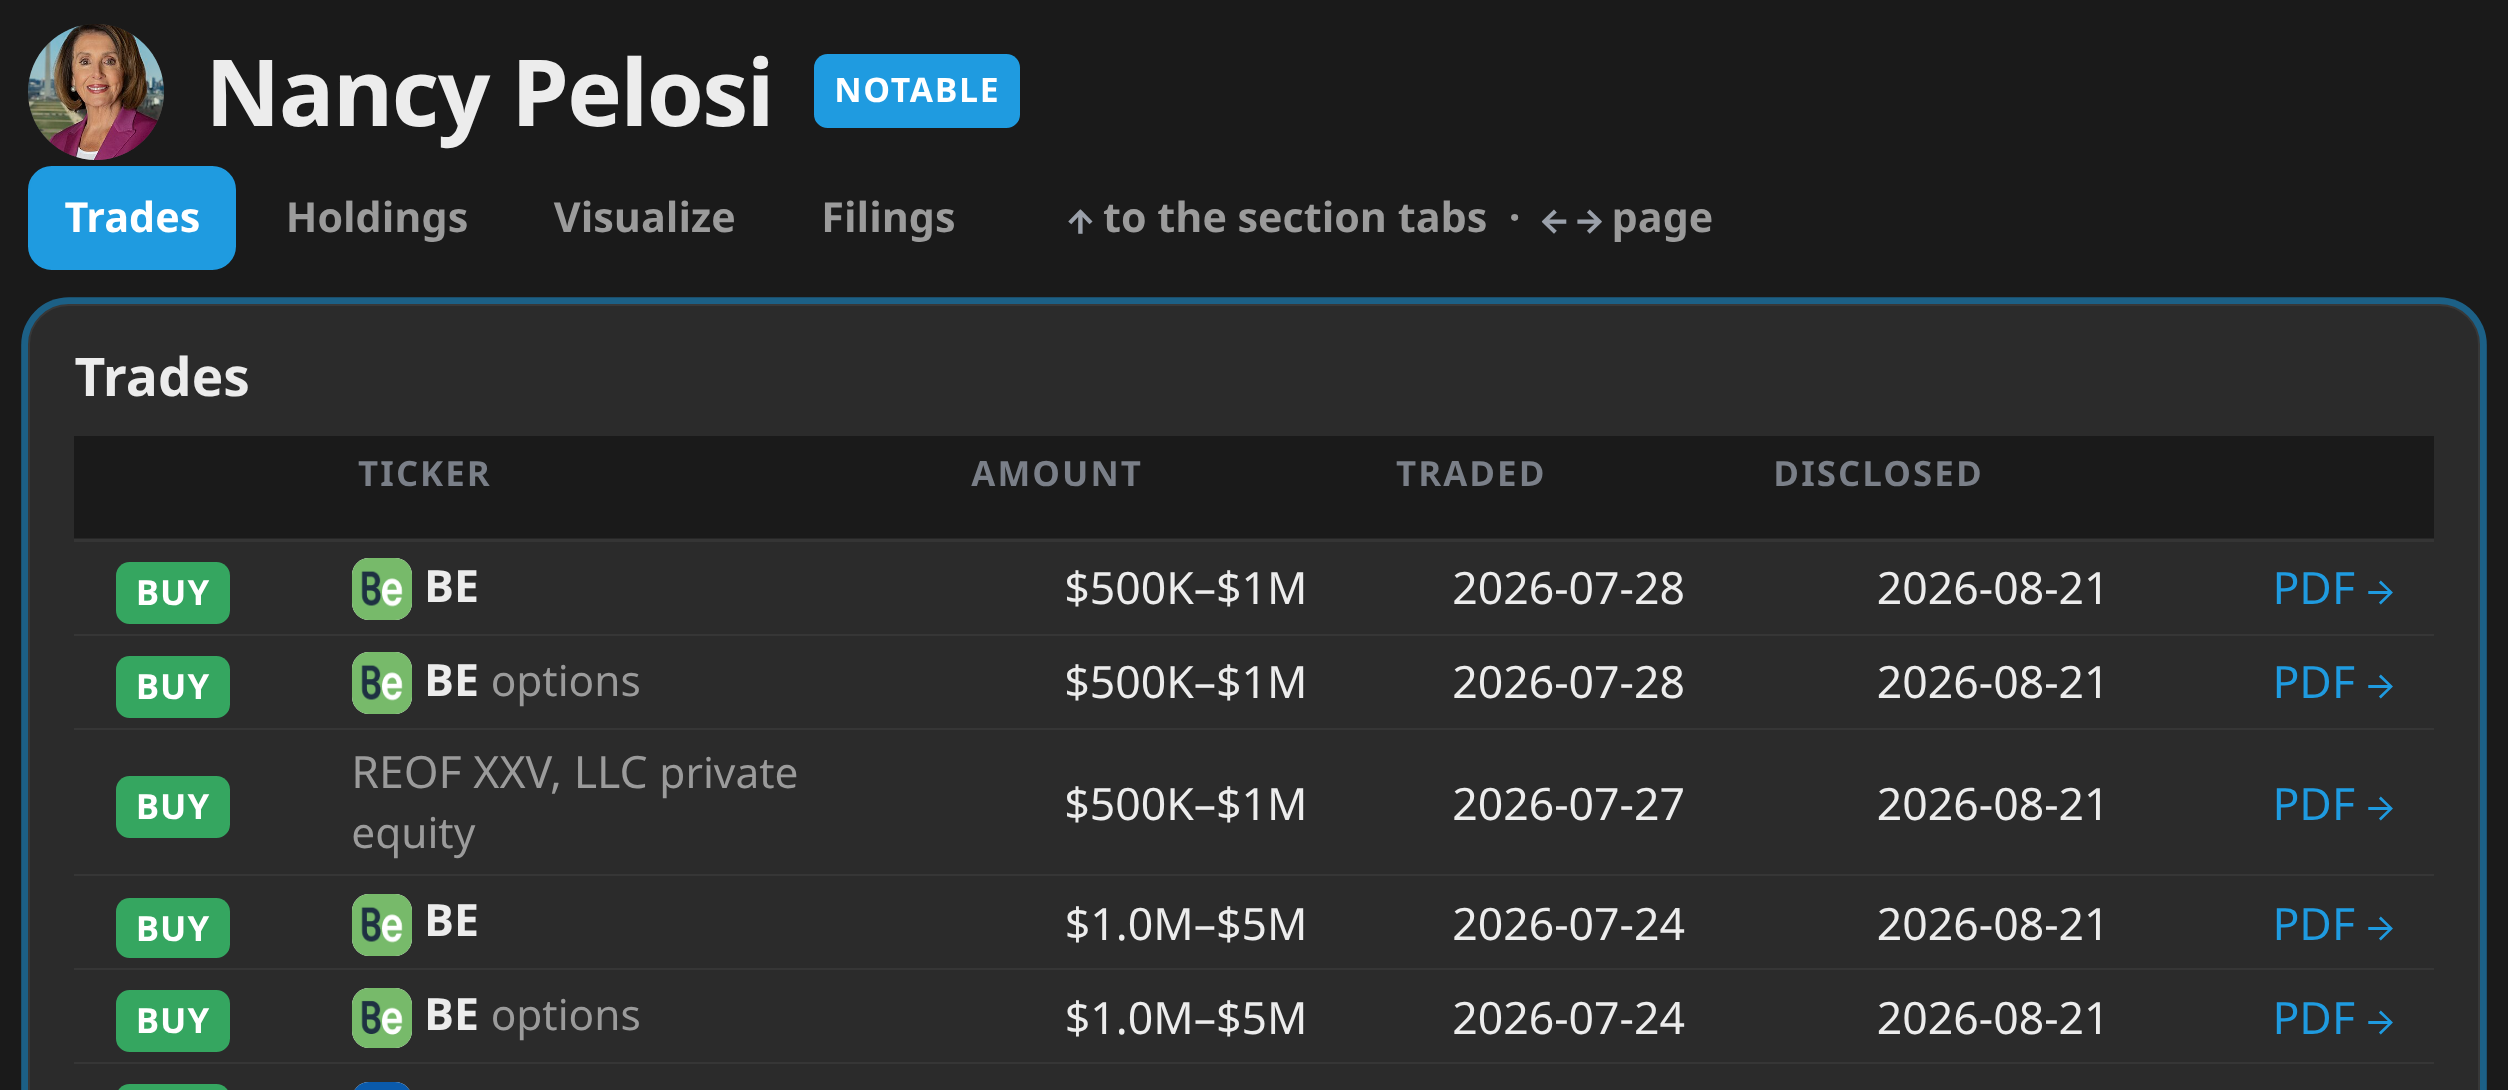
Task: Open PDF for the REOF XXV, LLC trade
Action: click(2333, 805)
